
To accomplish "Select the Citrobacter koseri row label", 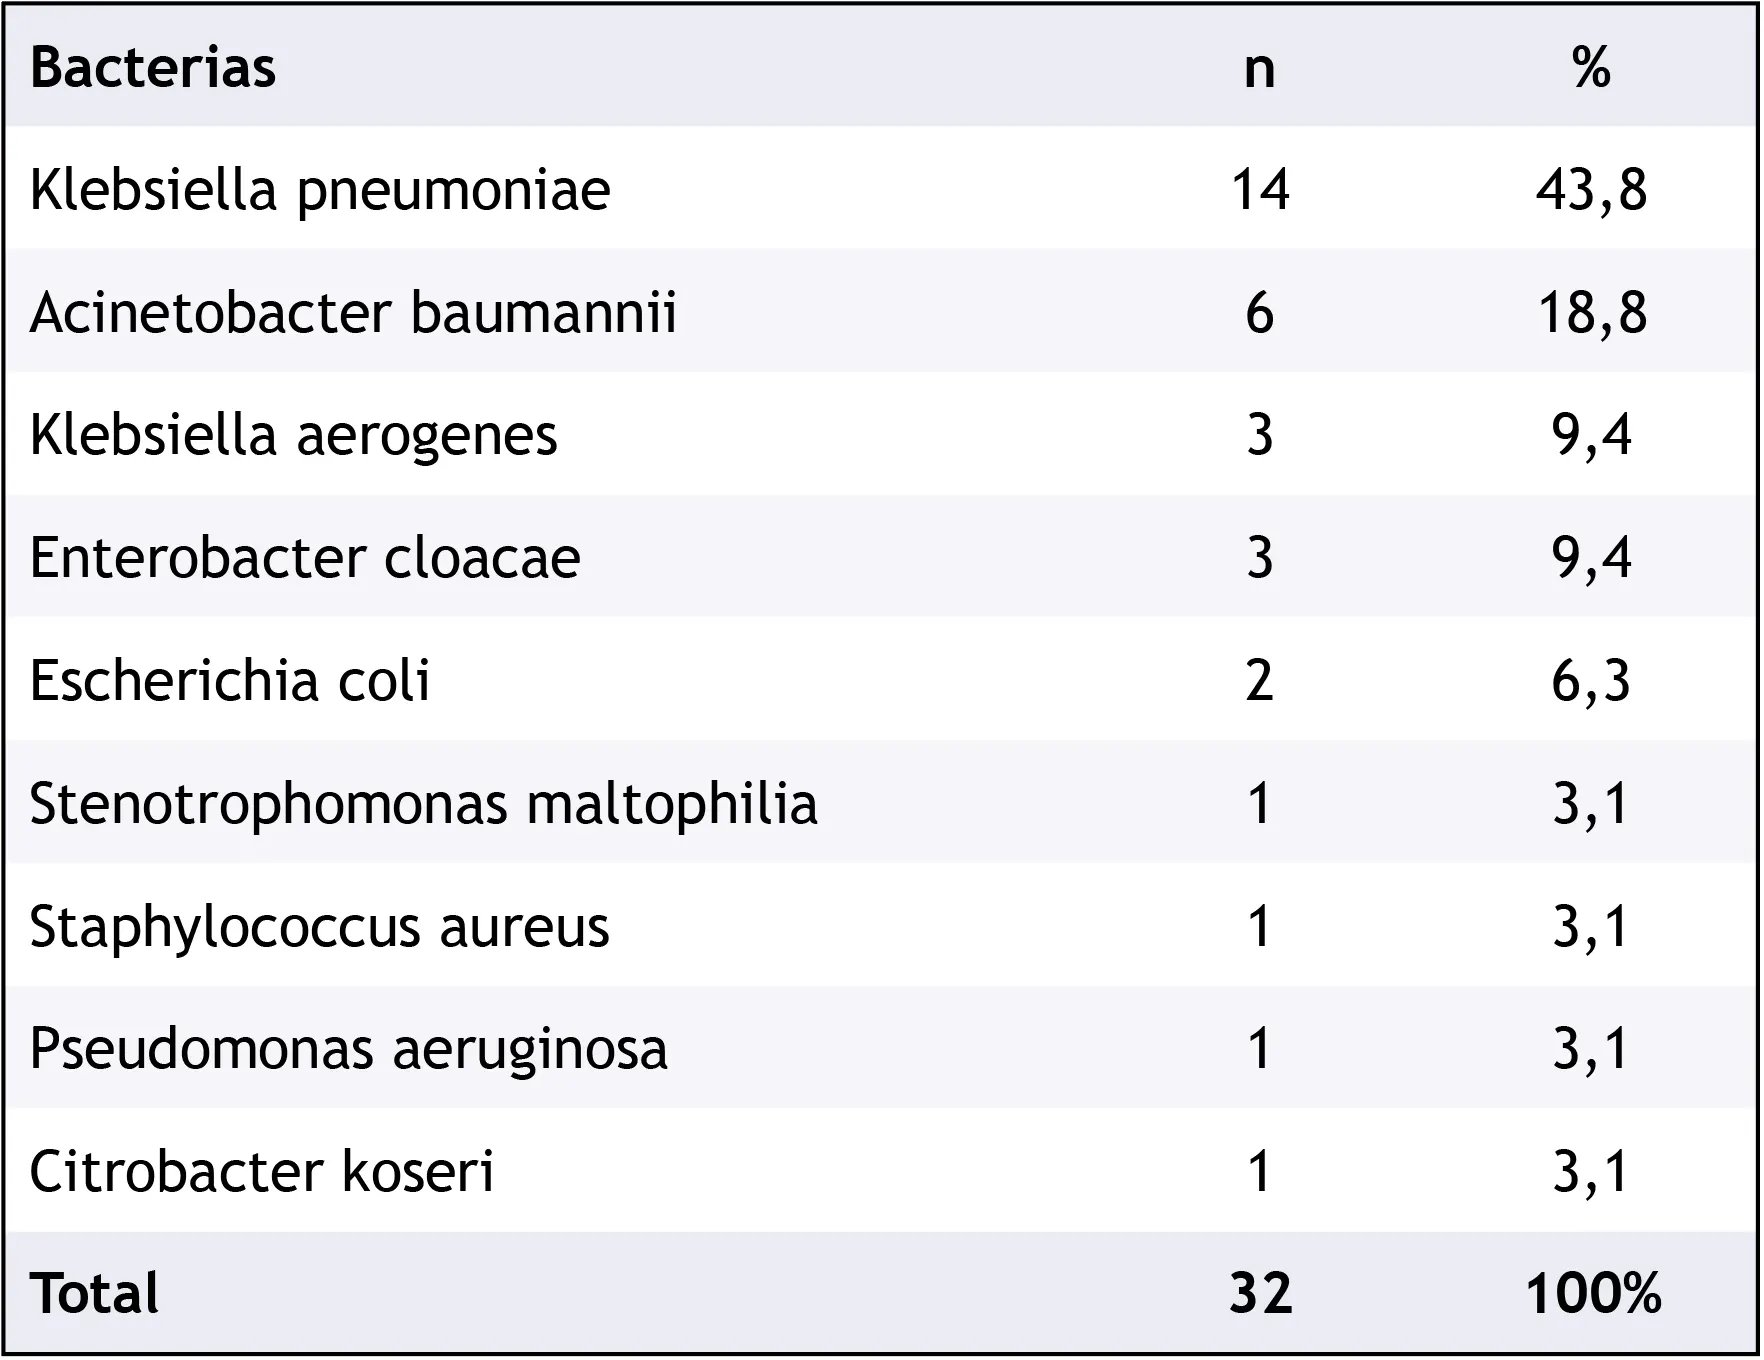I will click(x=262, y=1171).
